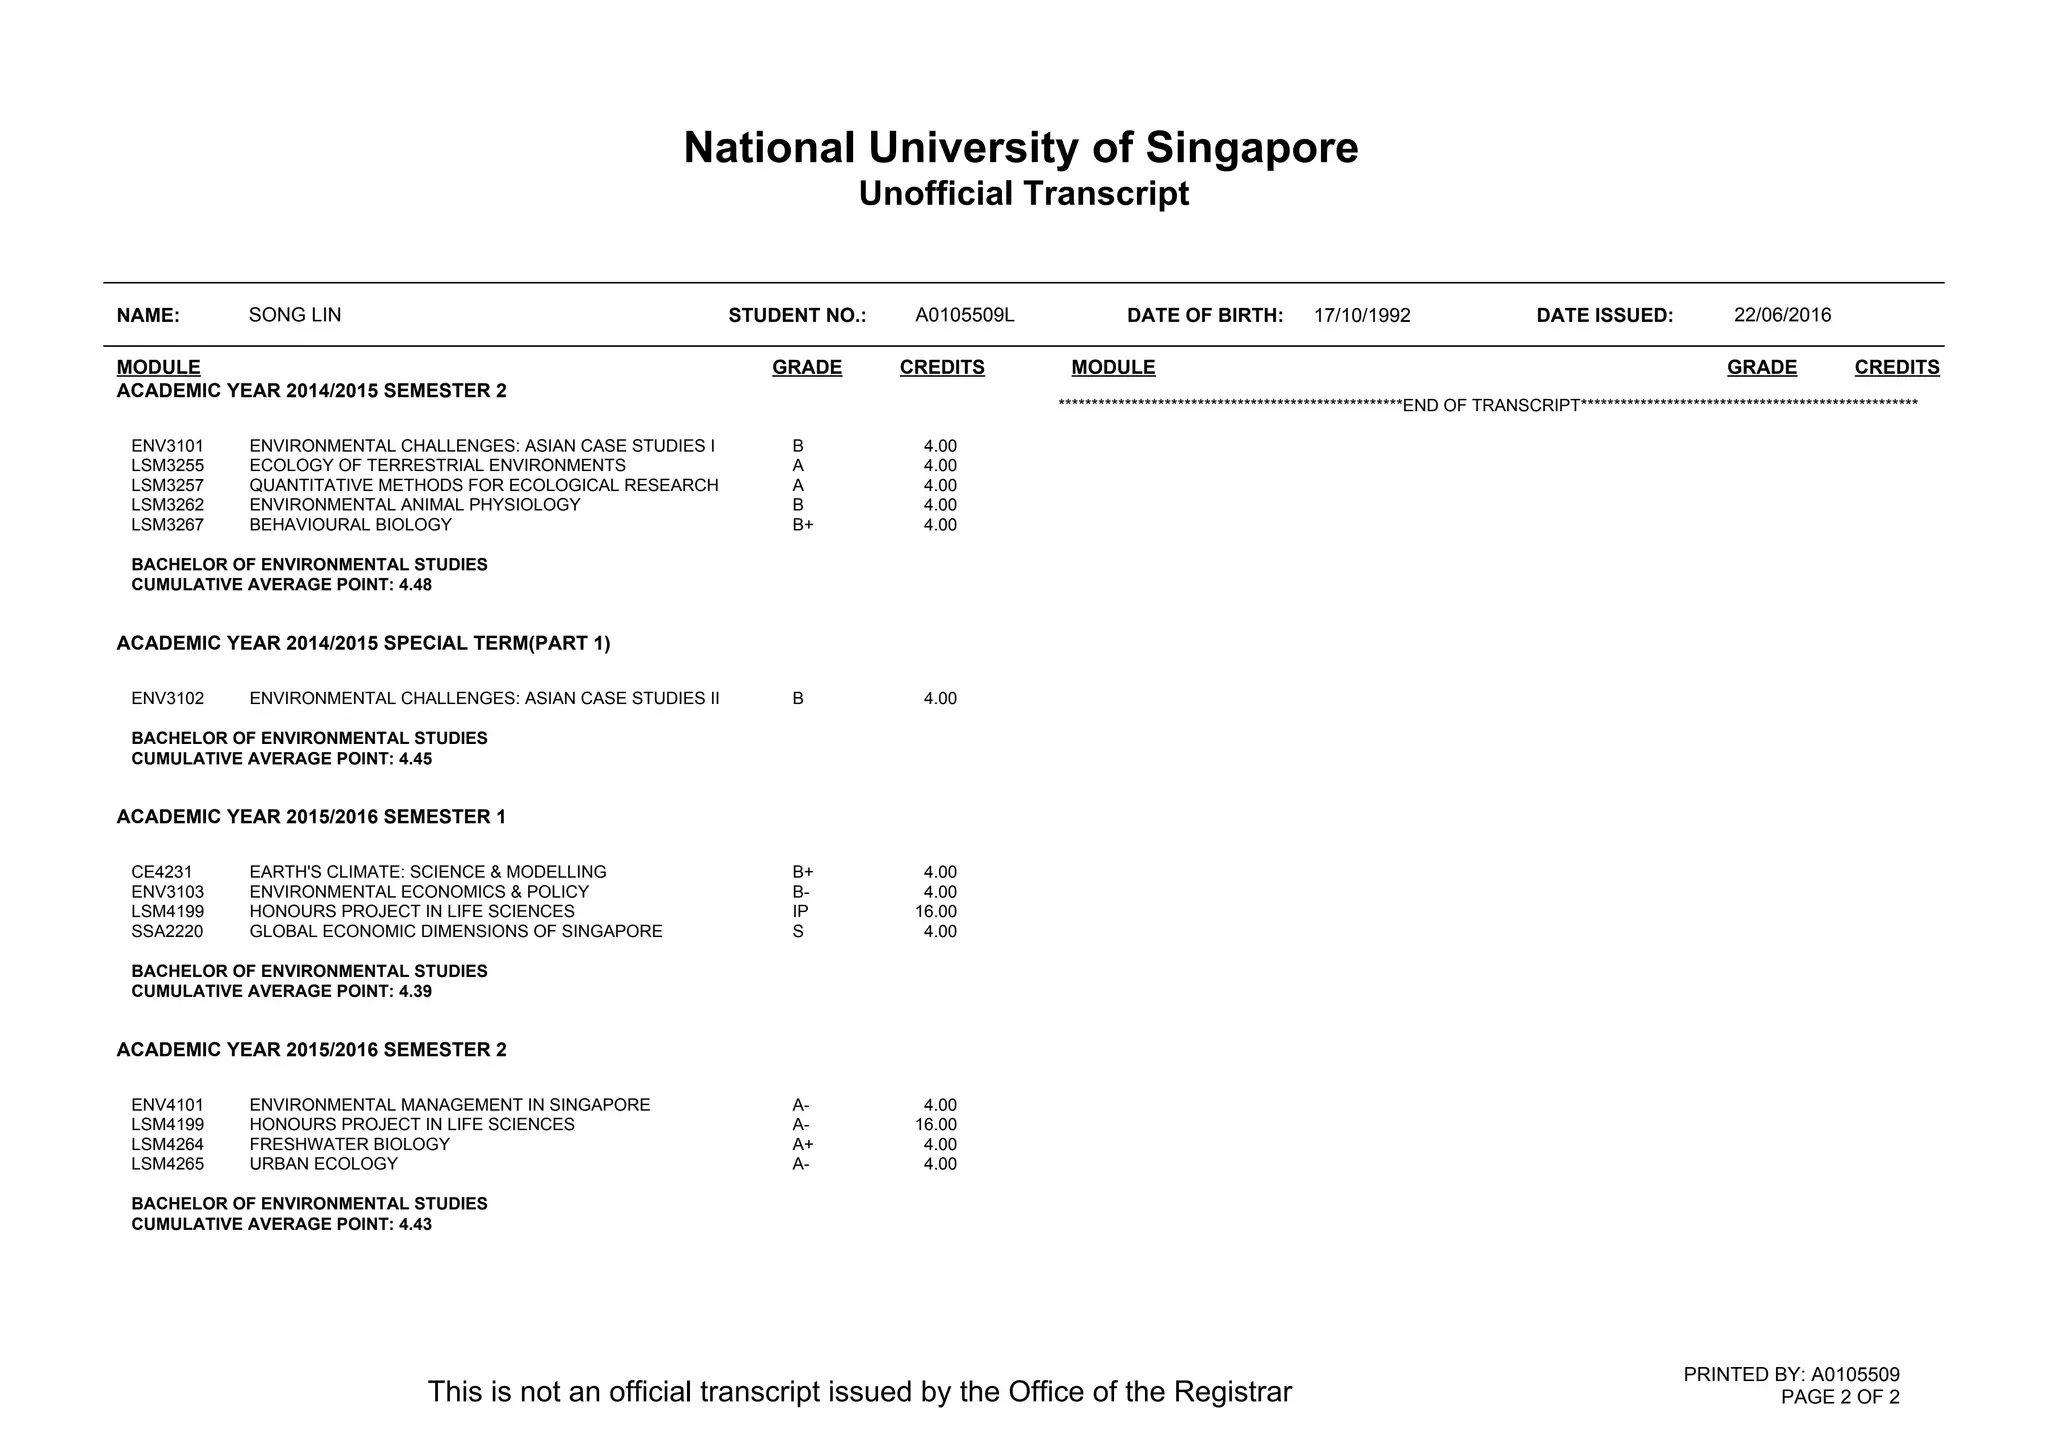This screenshot has width=2048, height=1448.
Task: Click Page 2 of 2 footer text
Action: [x=1839, y=1397]
